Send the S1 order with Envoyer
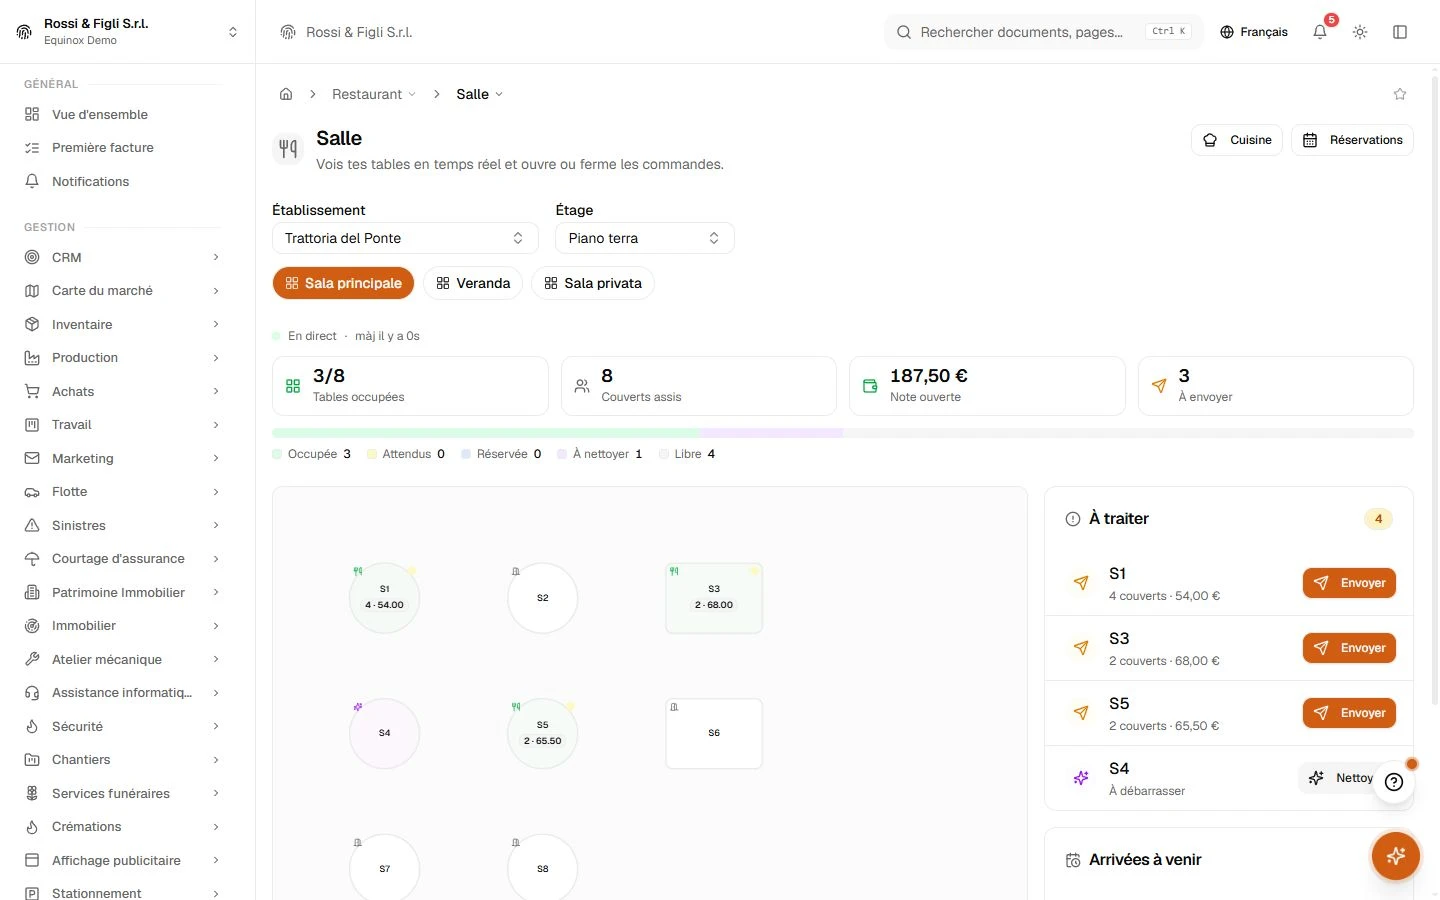 pos(1349,583)
